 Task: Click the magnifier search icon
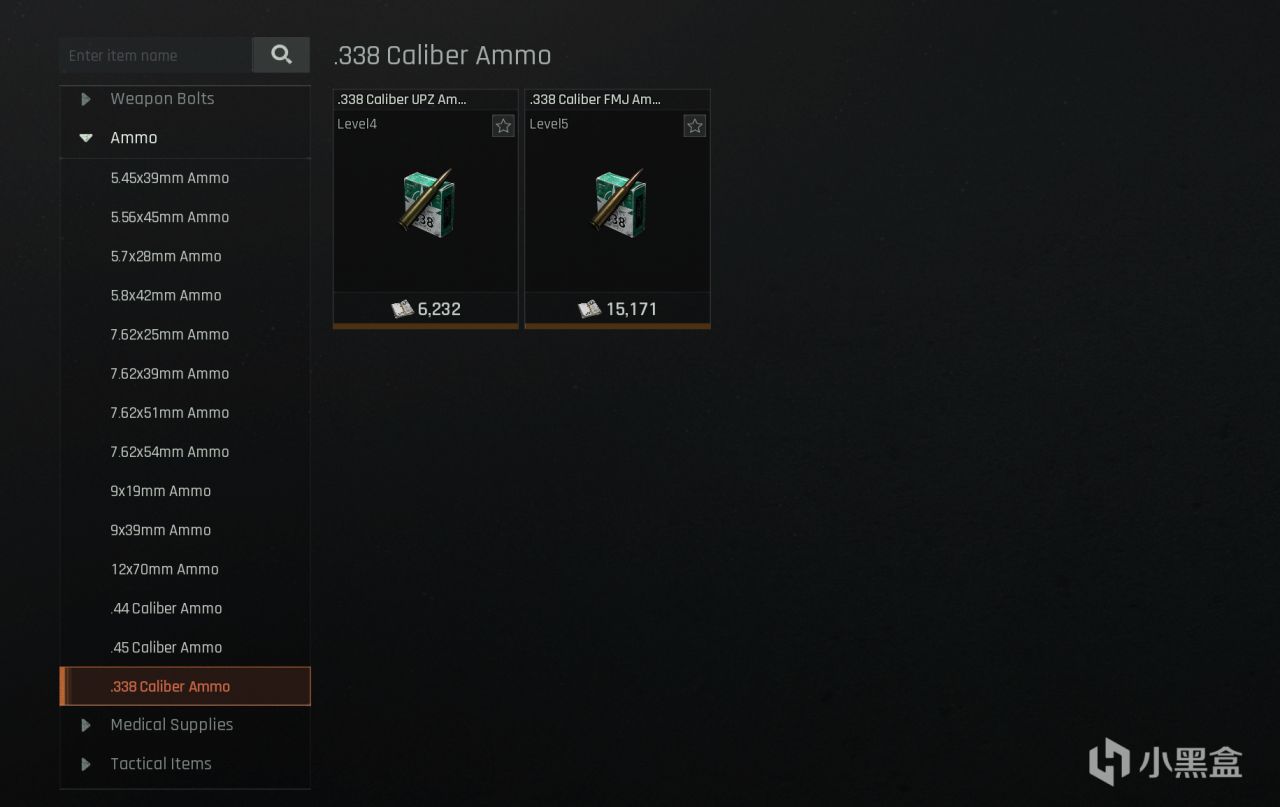281,55
